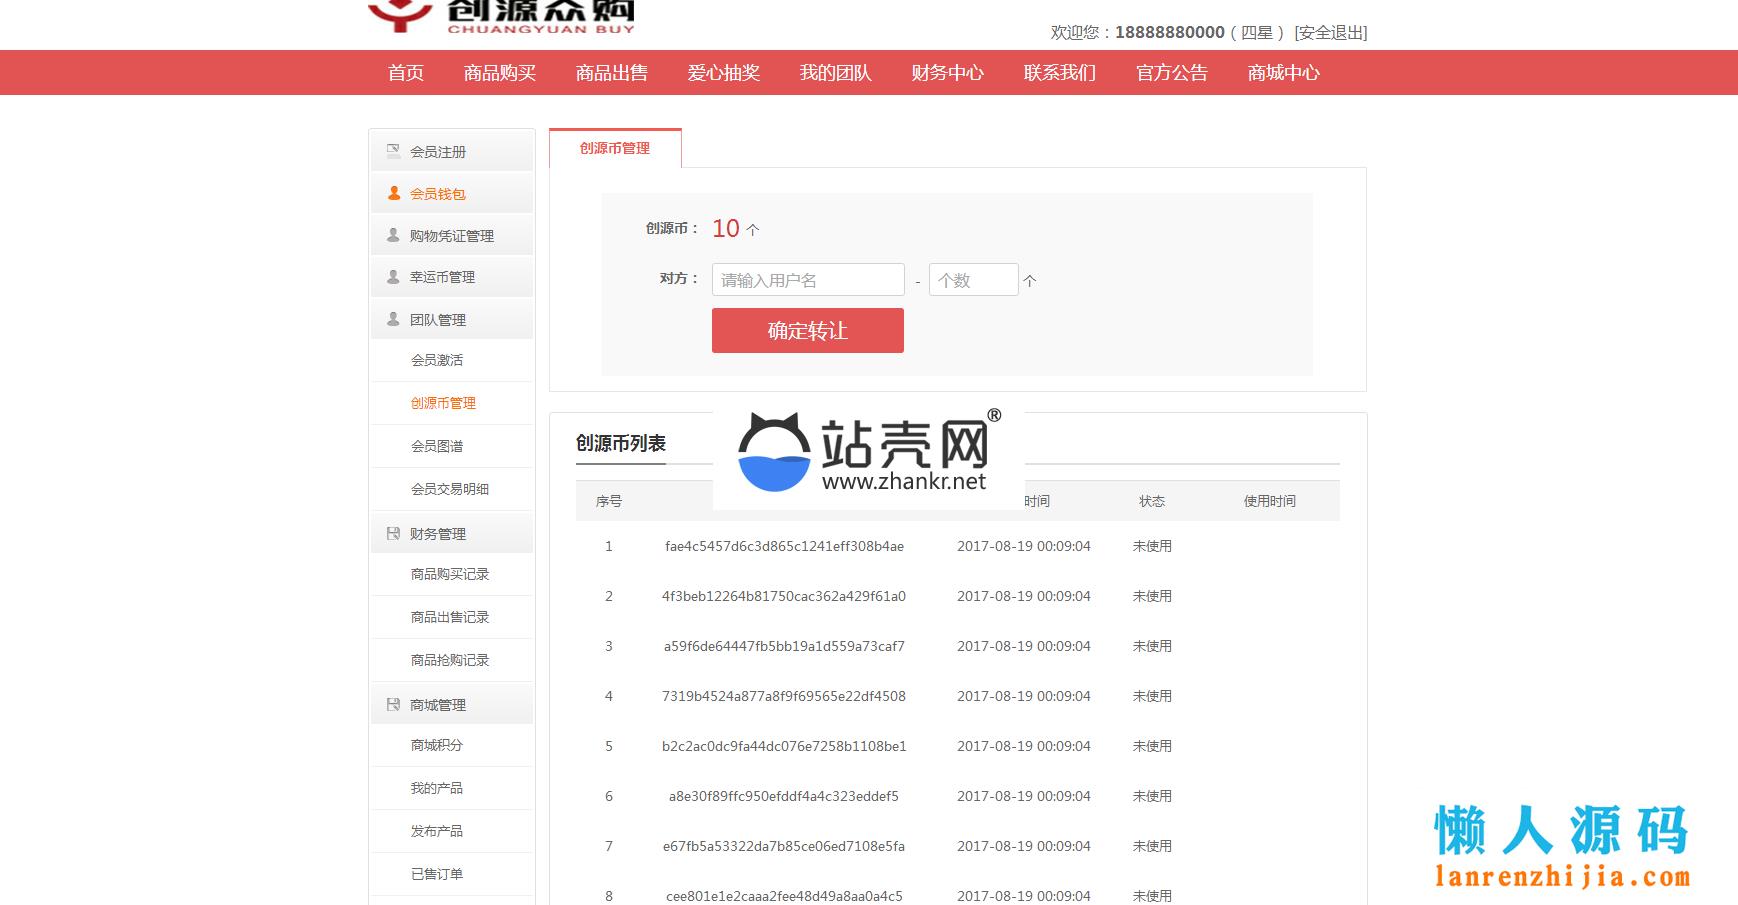
Task: Click the orange 会员钱包 user icon
Action: click(x=393, y=193)
